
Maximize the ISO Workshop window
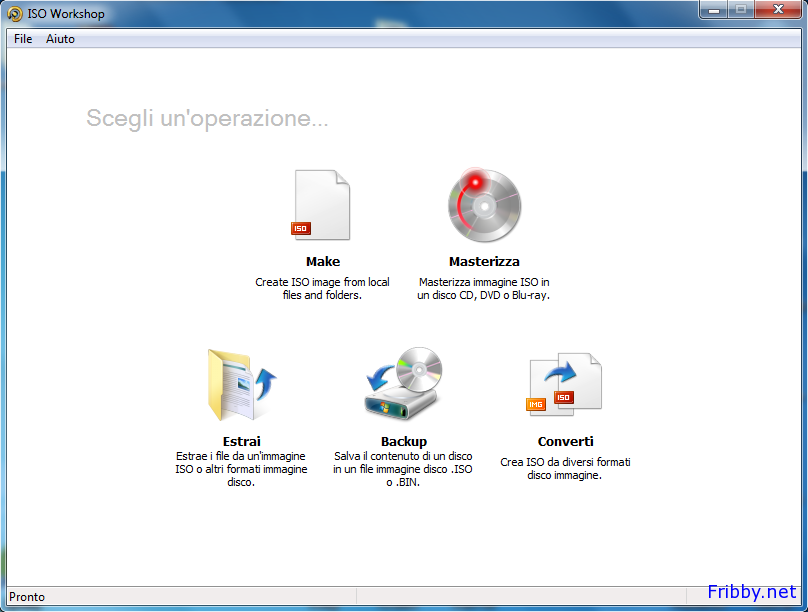[741, 10]
